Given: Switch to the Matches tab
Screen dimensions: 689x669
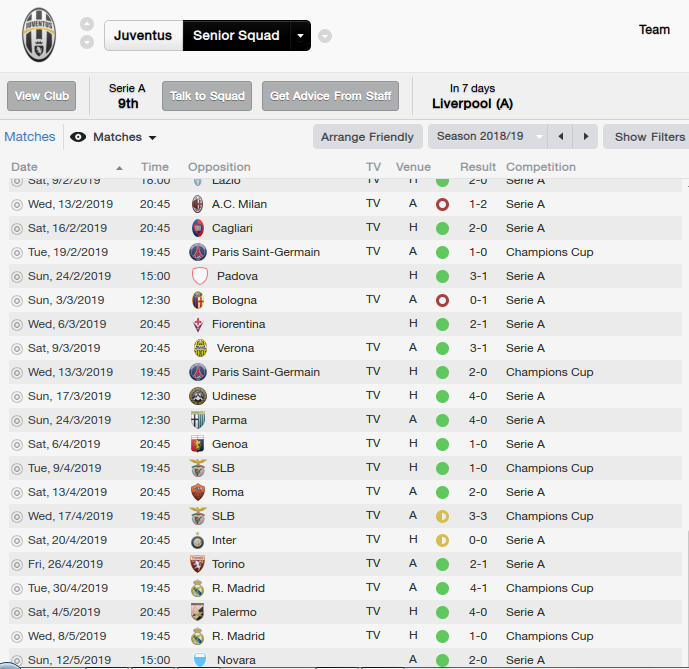Looking at the screenshot, I should pos(30,137).
